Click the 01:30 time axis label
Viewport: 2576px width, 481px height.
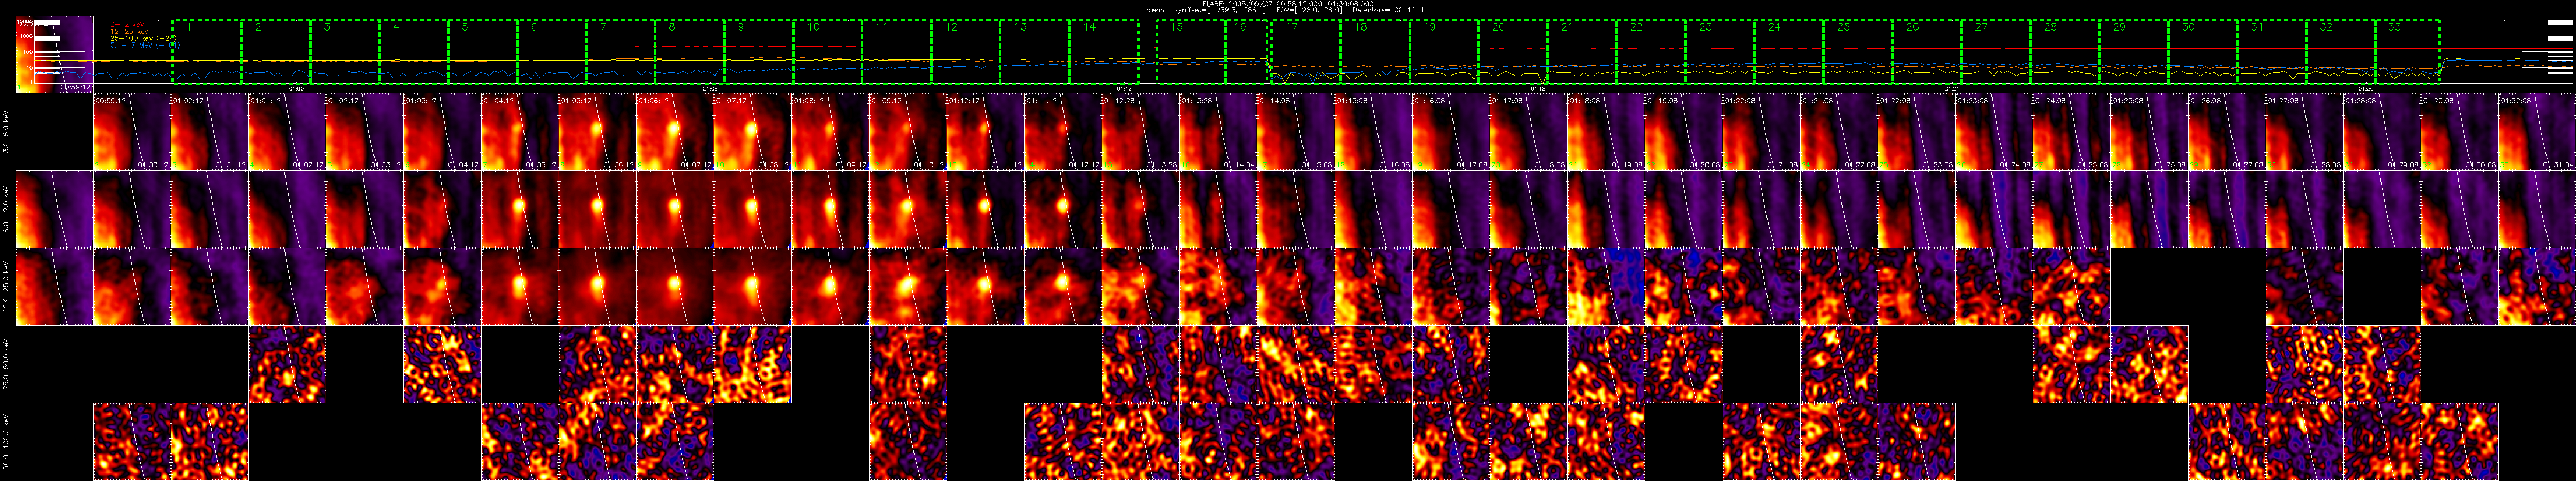tap(2365, 88)
